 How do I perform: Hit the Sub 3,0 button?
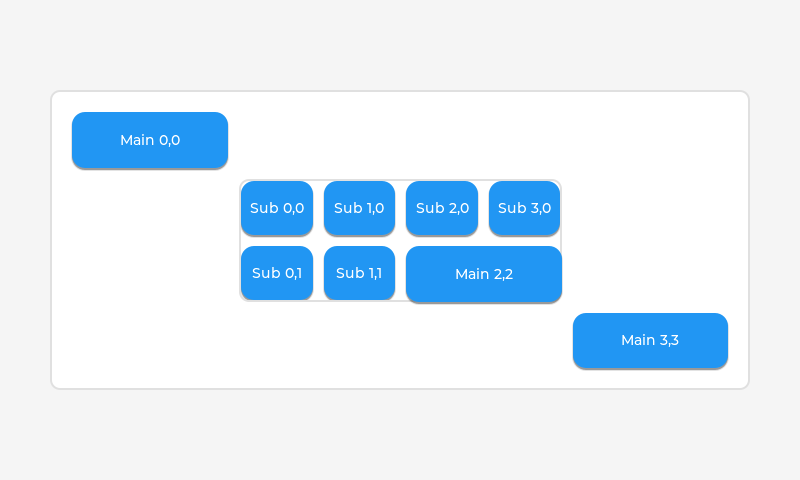pyautogui.click(x=524, y=208)
